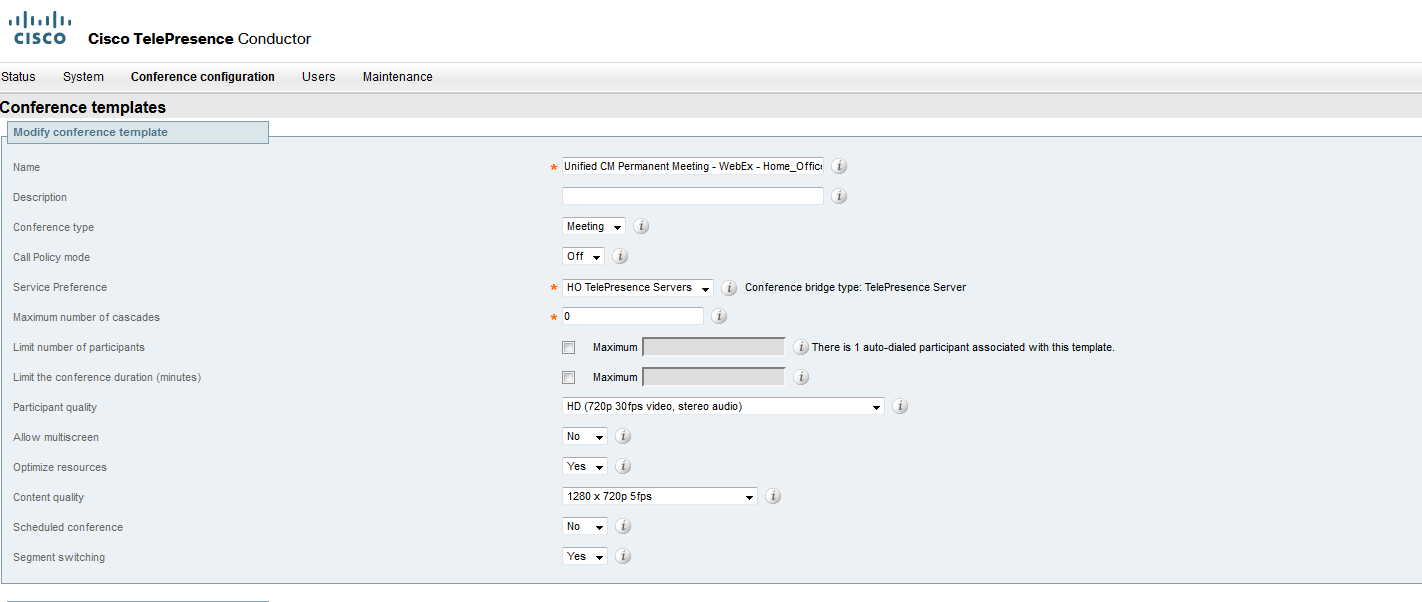Image resolution: width=1422 pixels, height=602 pixels.
Task: Click into the Name input field
Action: click(693, 166)
